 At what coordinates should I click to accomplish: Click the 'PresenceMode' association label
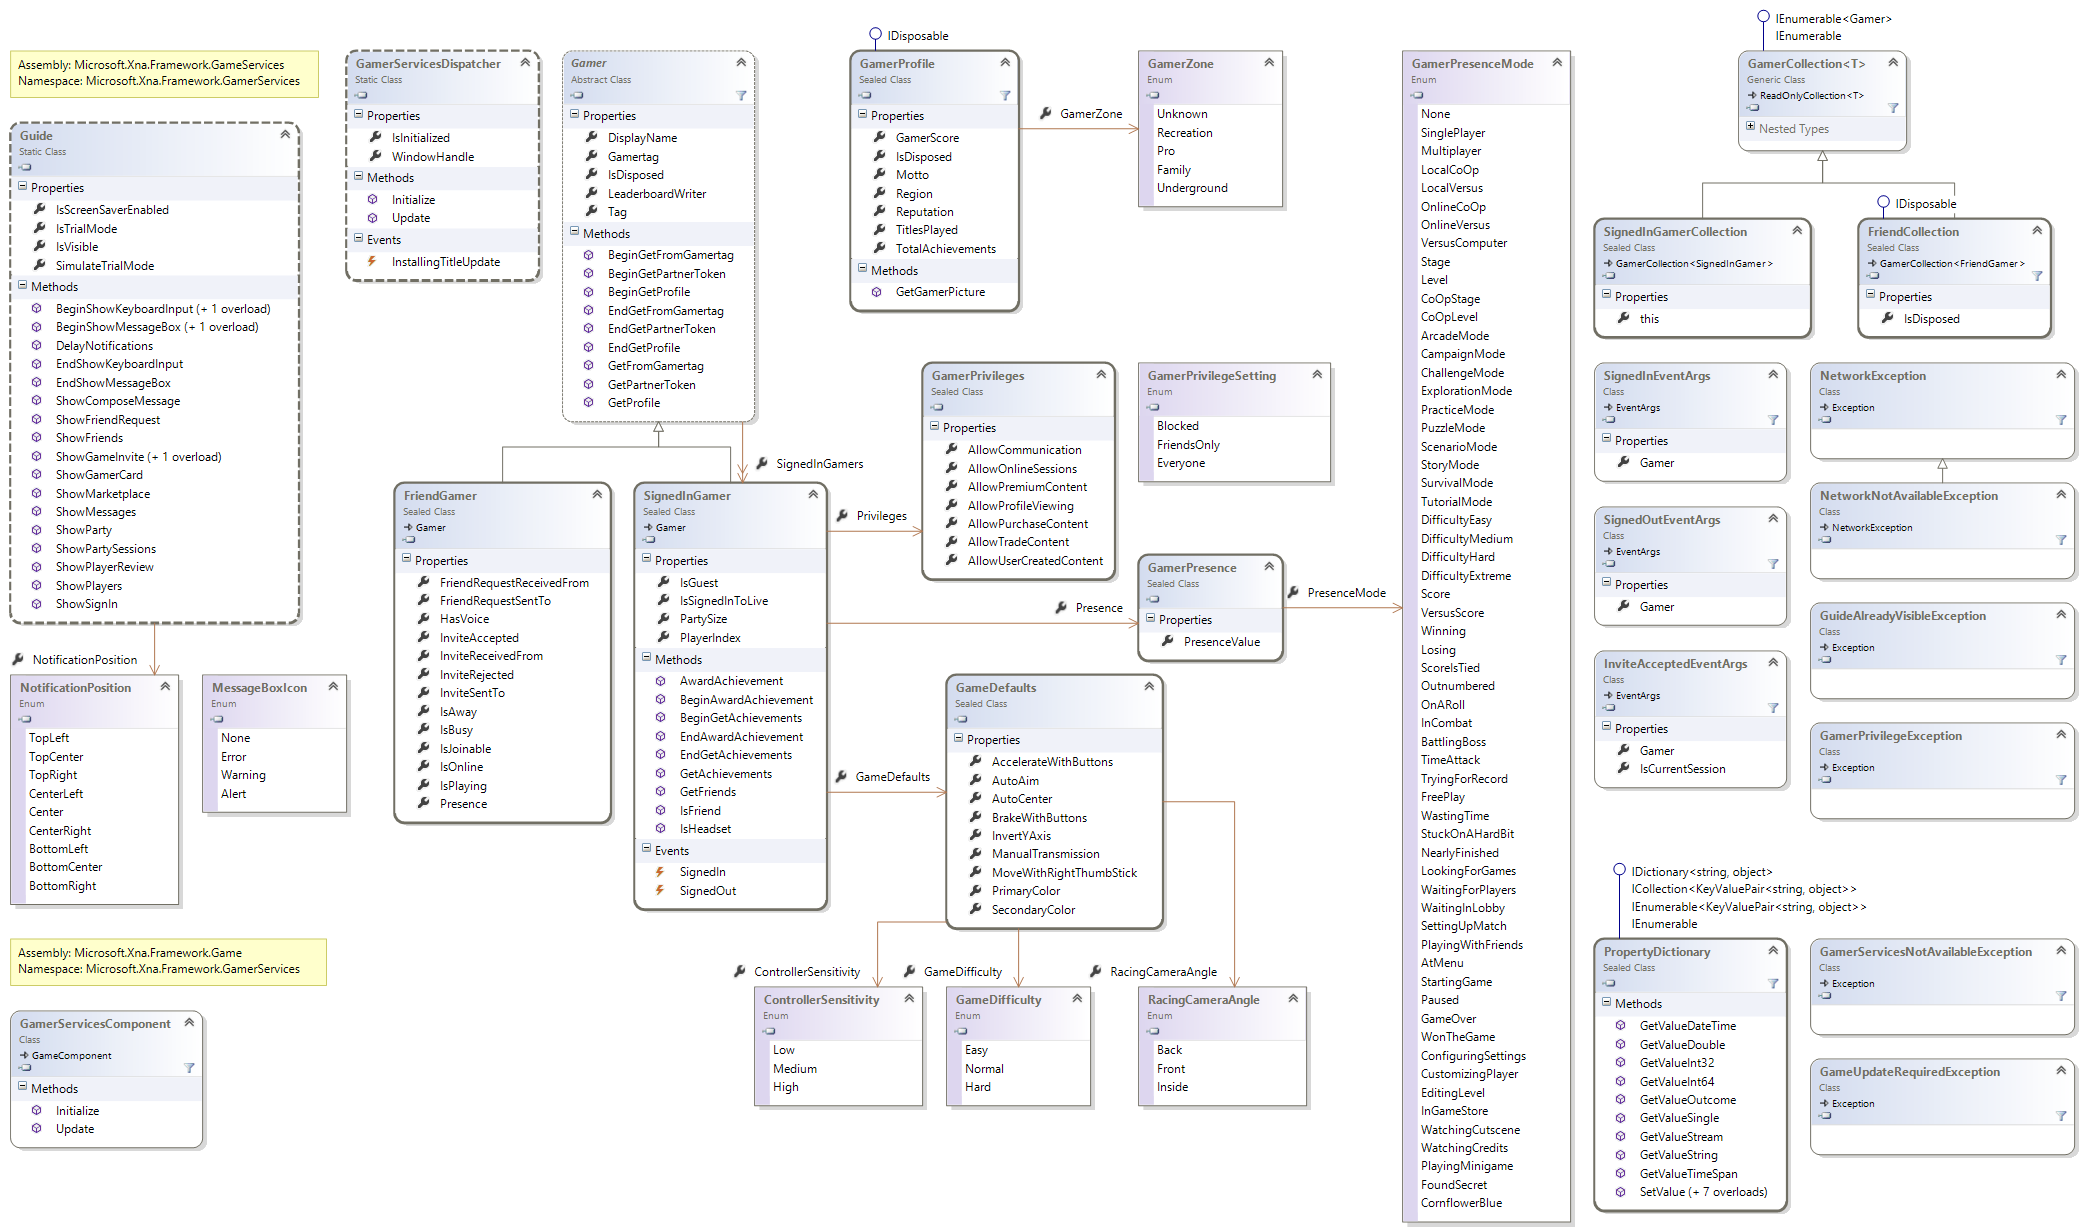pyautogui.click(x=1346, y=593)
